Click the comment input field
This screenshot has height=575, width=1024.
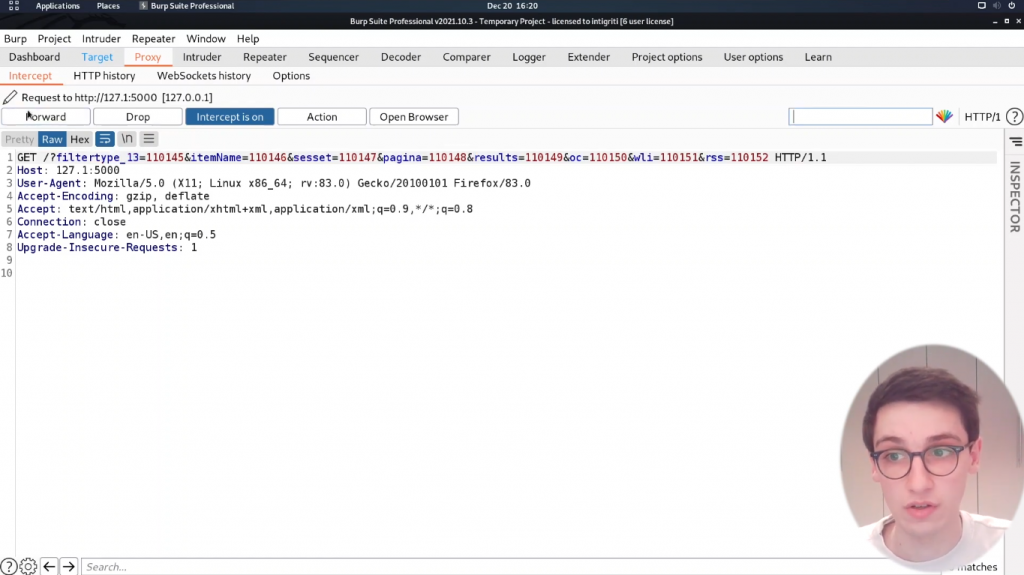pyautogui.click(x=860, y=117)
